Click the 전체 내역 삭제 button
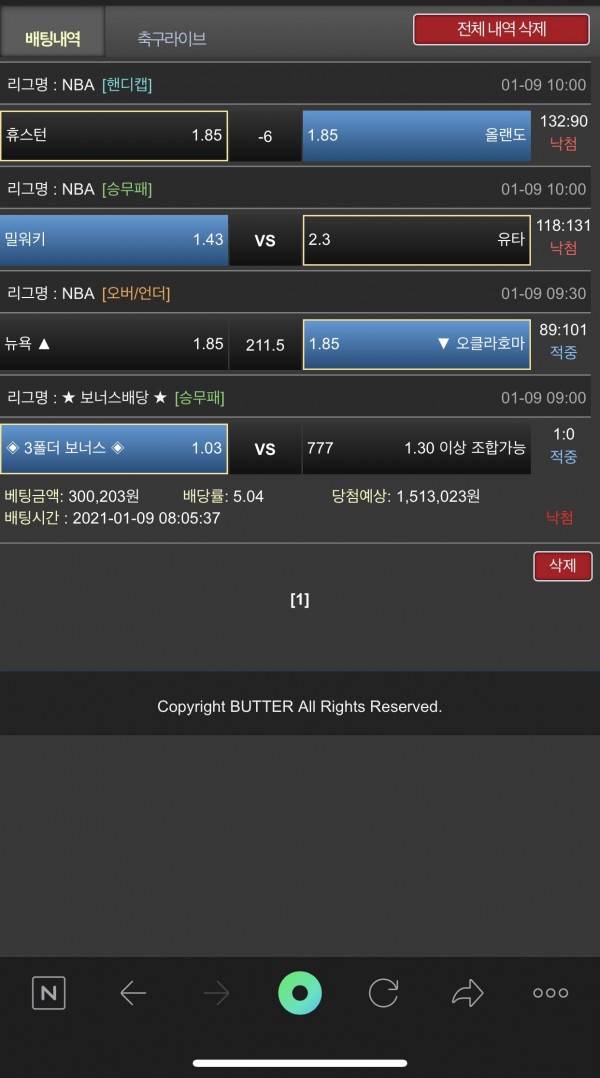 pyautogui.click(x=501, y=30)
